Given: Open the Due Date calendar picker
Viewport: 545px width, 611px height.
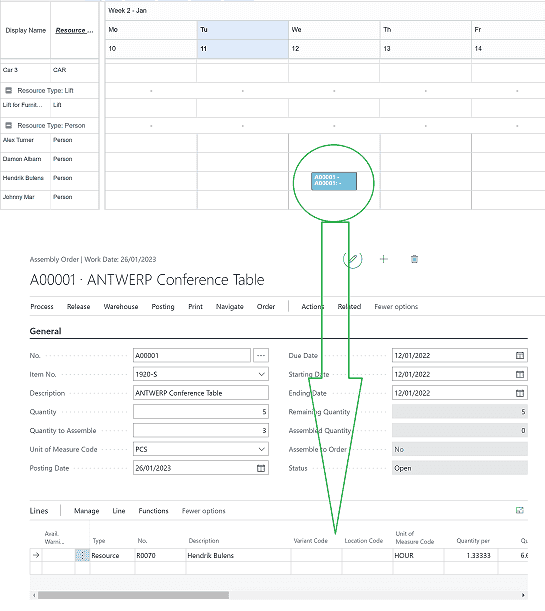Looking at the screenshot, I should click(x=520, y=355).
